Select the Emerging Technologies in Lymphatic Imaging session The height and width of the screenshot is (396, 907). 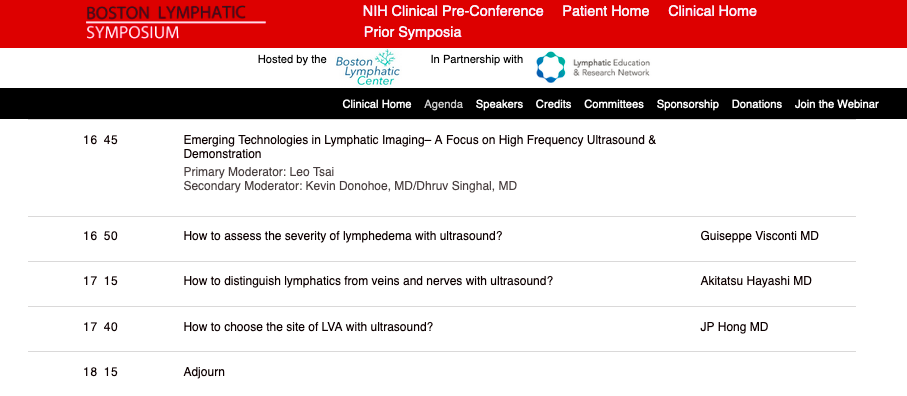click(x=419, y=147)
